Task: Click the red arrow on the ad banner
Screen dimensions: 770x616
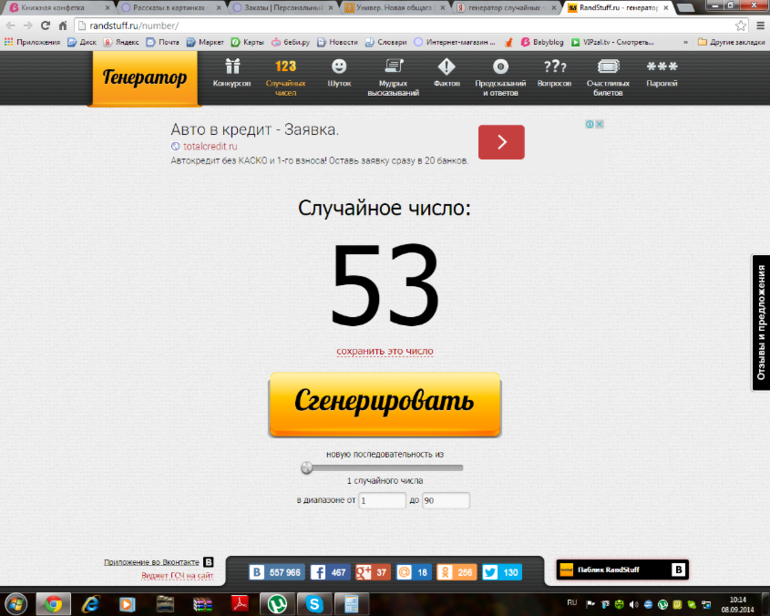Action: tap(501, 142)
